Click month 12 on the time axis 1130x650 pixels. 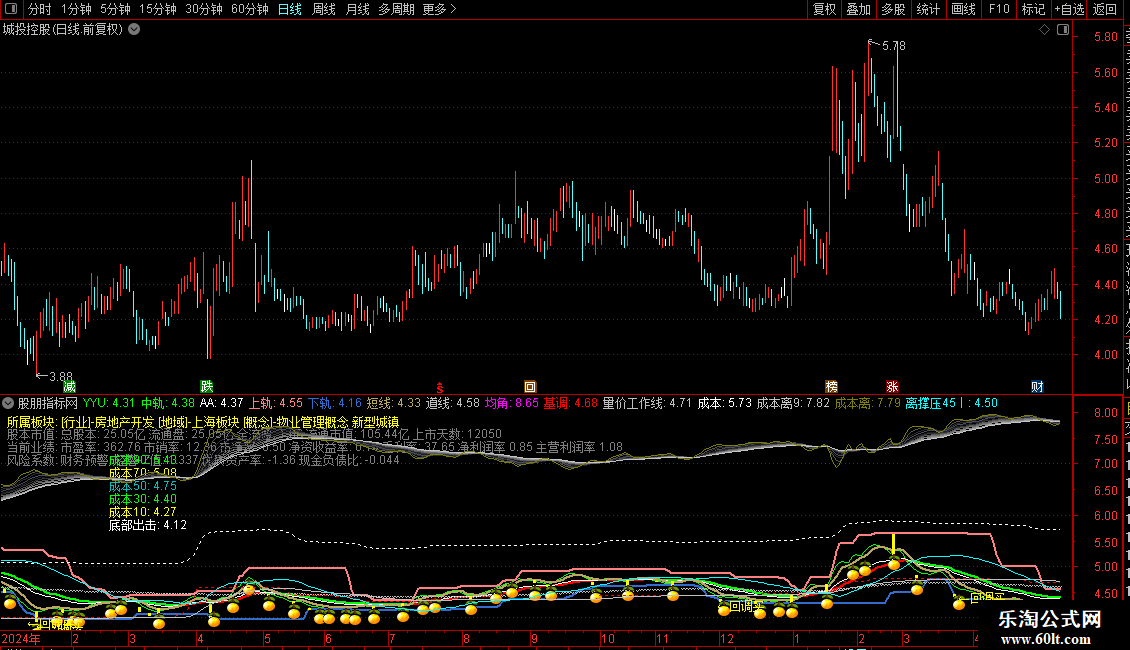[726, 638]
